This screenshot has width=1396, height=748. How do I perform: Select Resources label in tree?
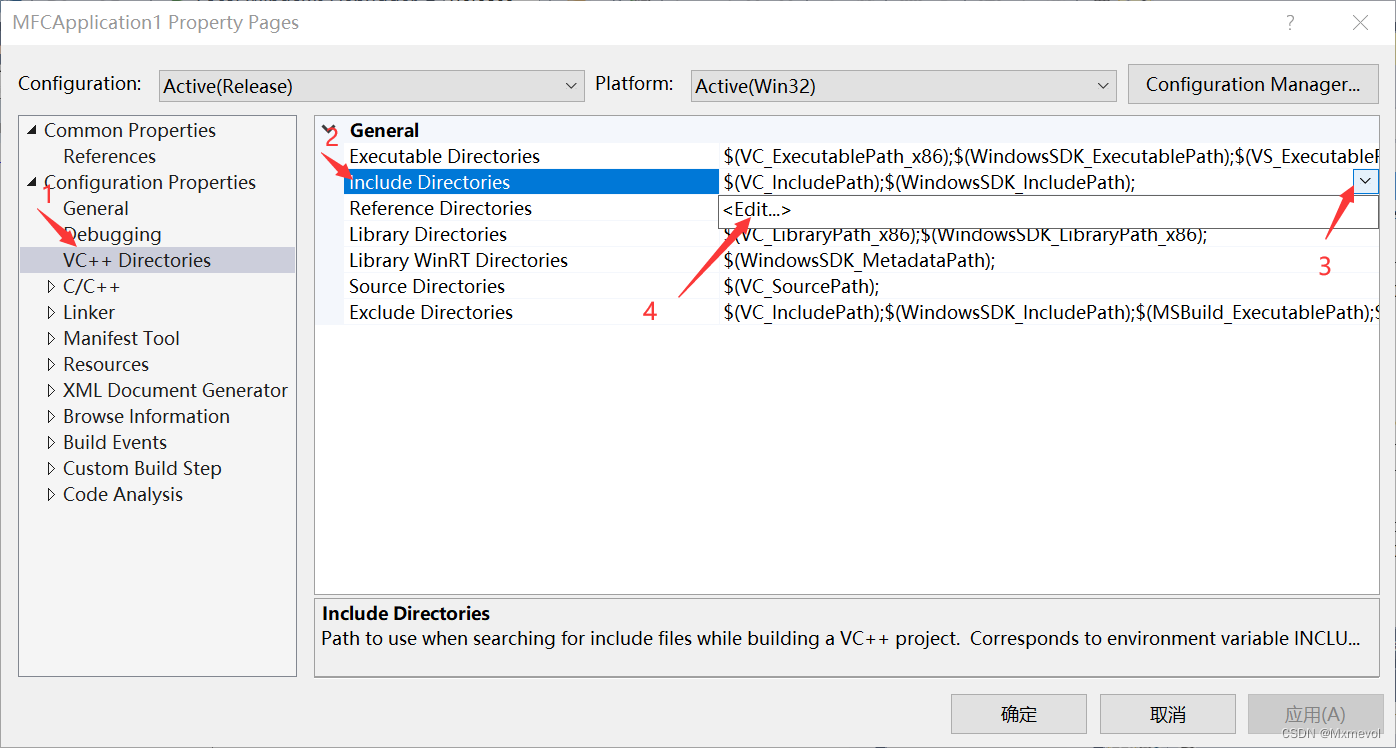(x=106, y=364)
